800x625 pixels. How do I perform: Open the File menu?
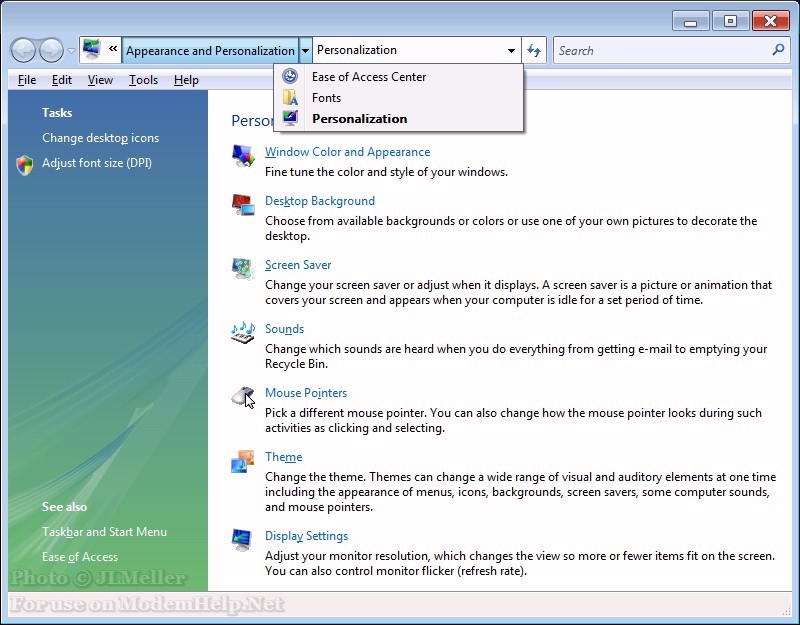coord(27,80)
